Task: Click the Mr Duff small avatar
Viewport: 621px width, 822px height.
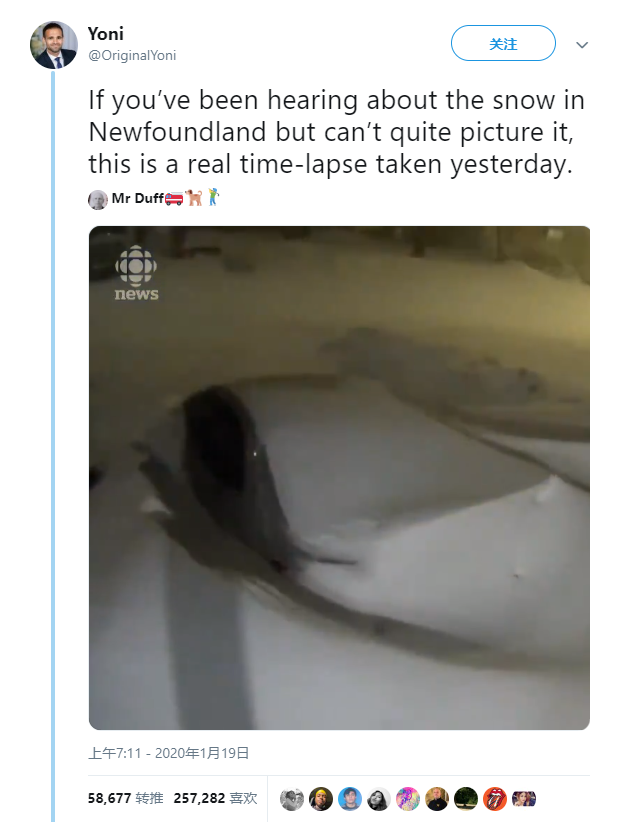Action: click(98, 200)
